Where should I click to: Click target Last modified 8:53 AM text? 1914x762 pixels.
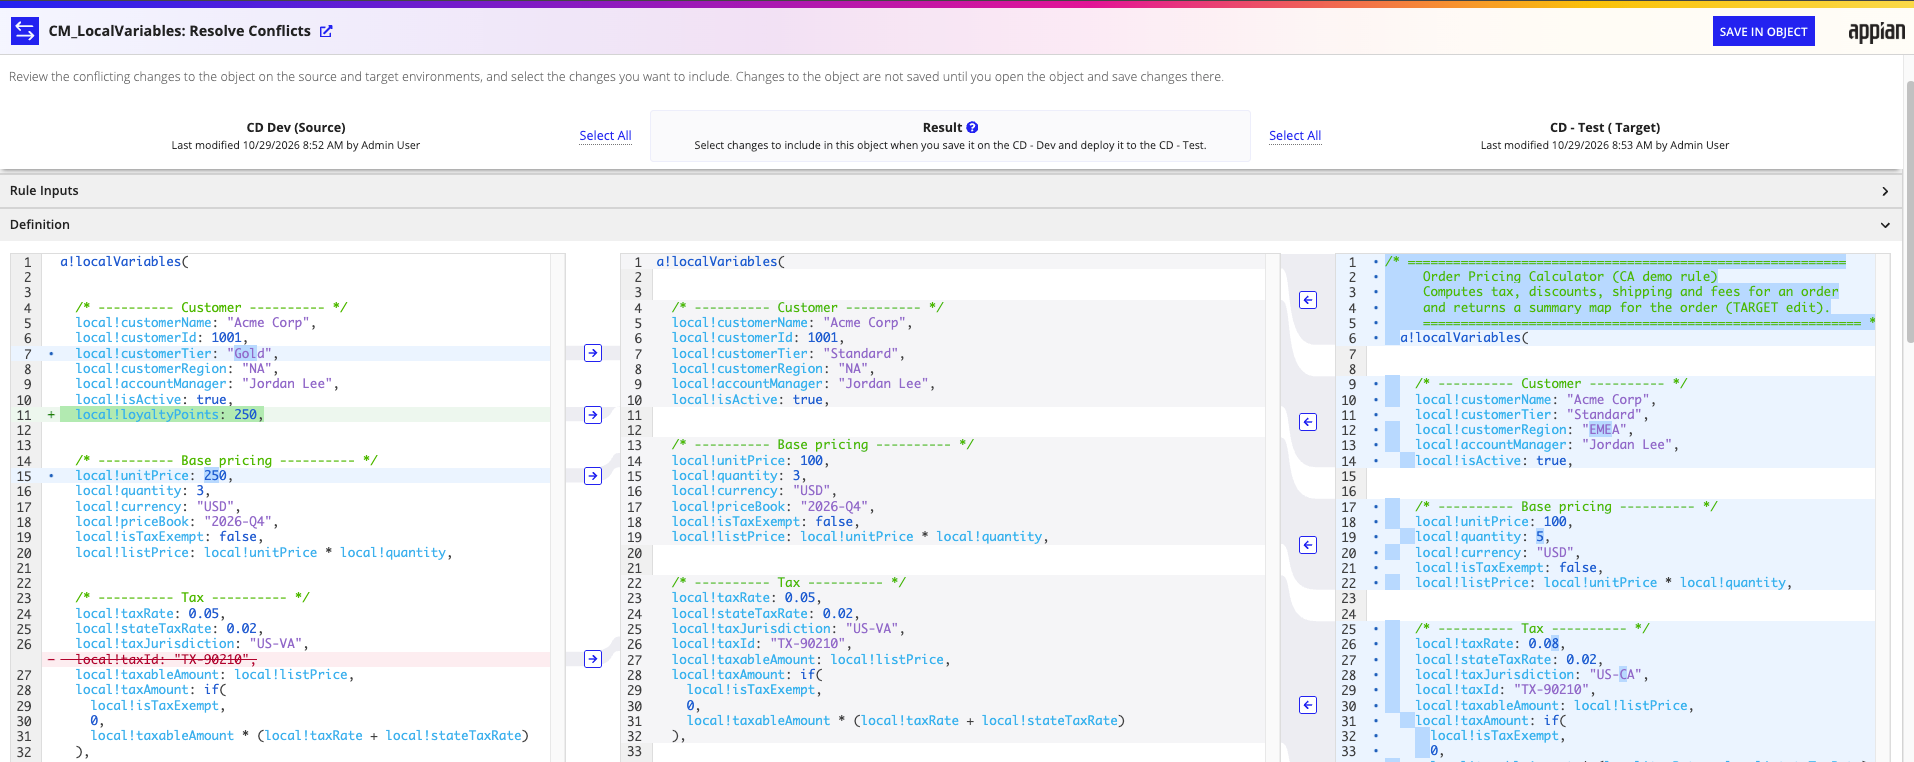coord(1605,146)
